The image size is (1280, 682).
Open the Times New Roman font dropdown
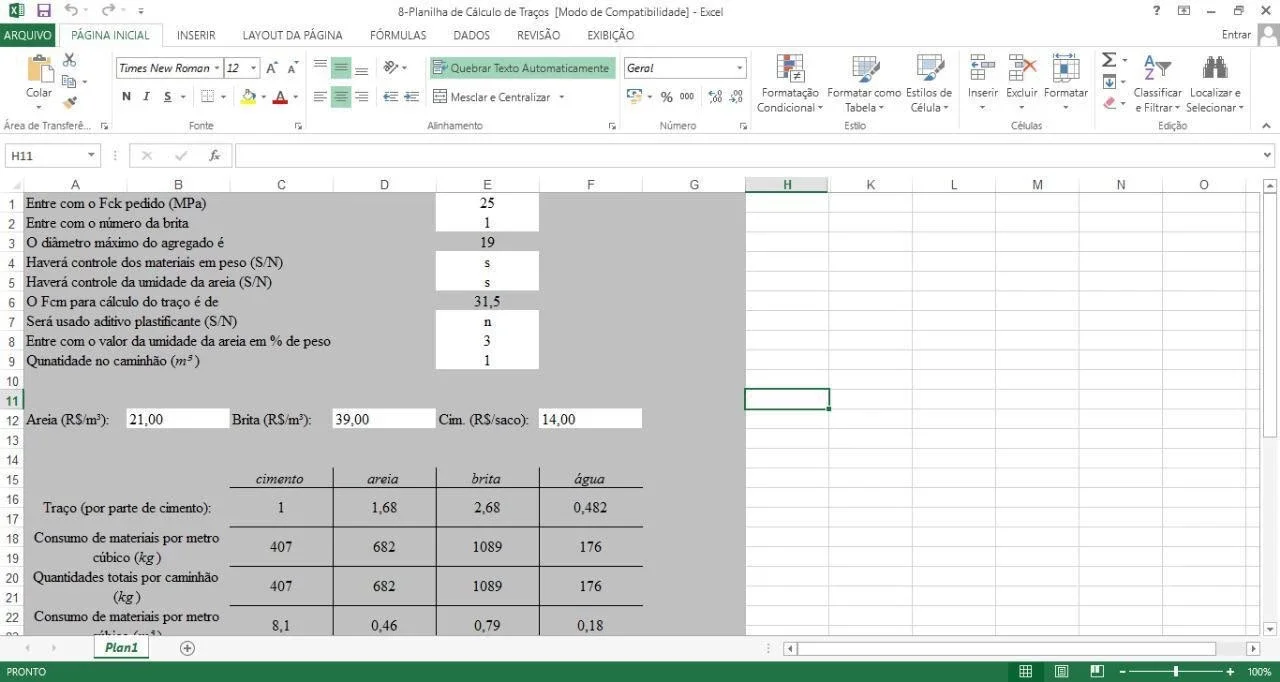tap(216, 68)
